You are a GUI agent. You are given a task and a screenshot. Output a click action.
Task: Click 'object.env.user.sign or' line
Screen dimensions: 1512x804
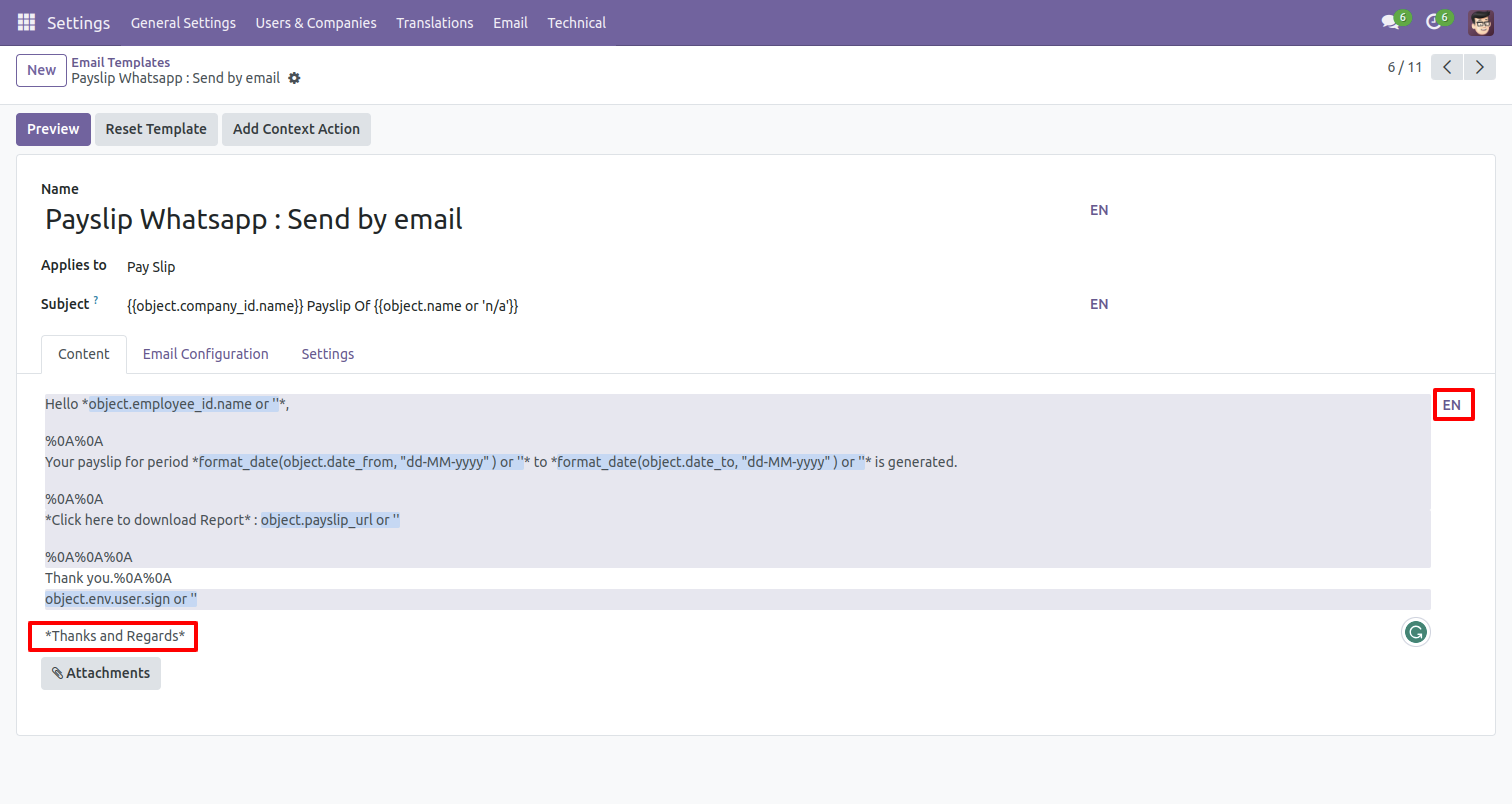[x=121, y=599]
